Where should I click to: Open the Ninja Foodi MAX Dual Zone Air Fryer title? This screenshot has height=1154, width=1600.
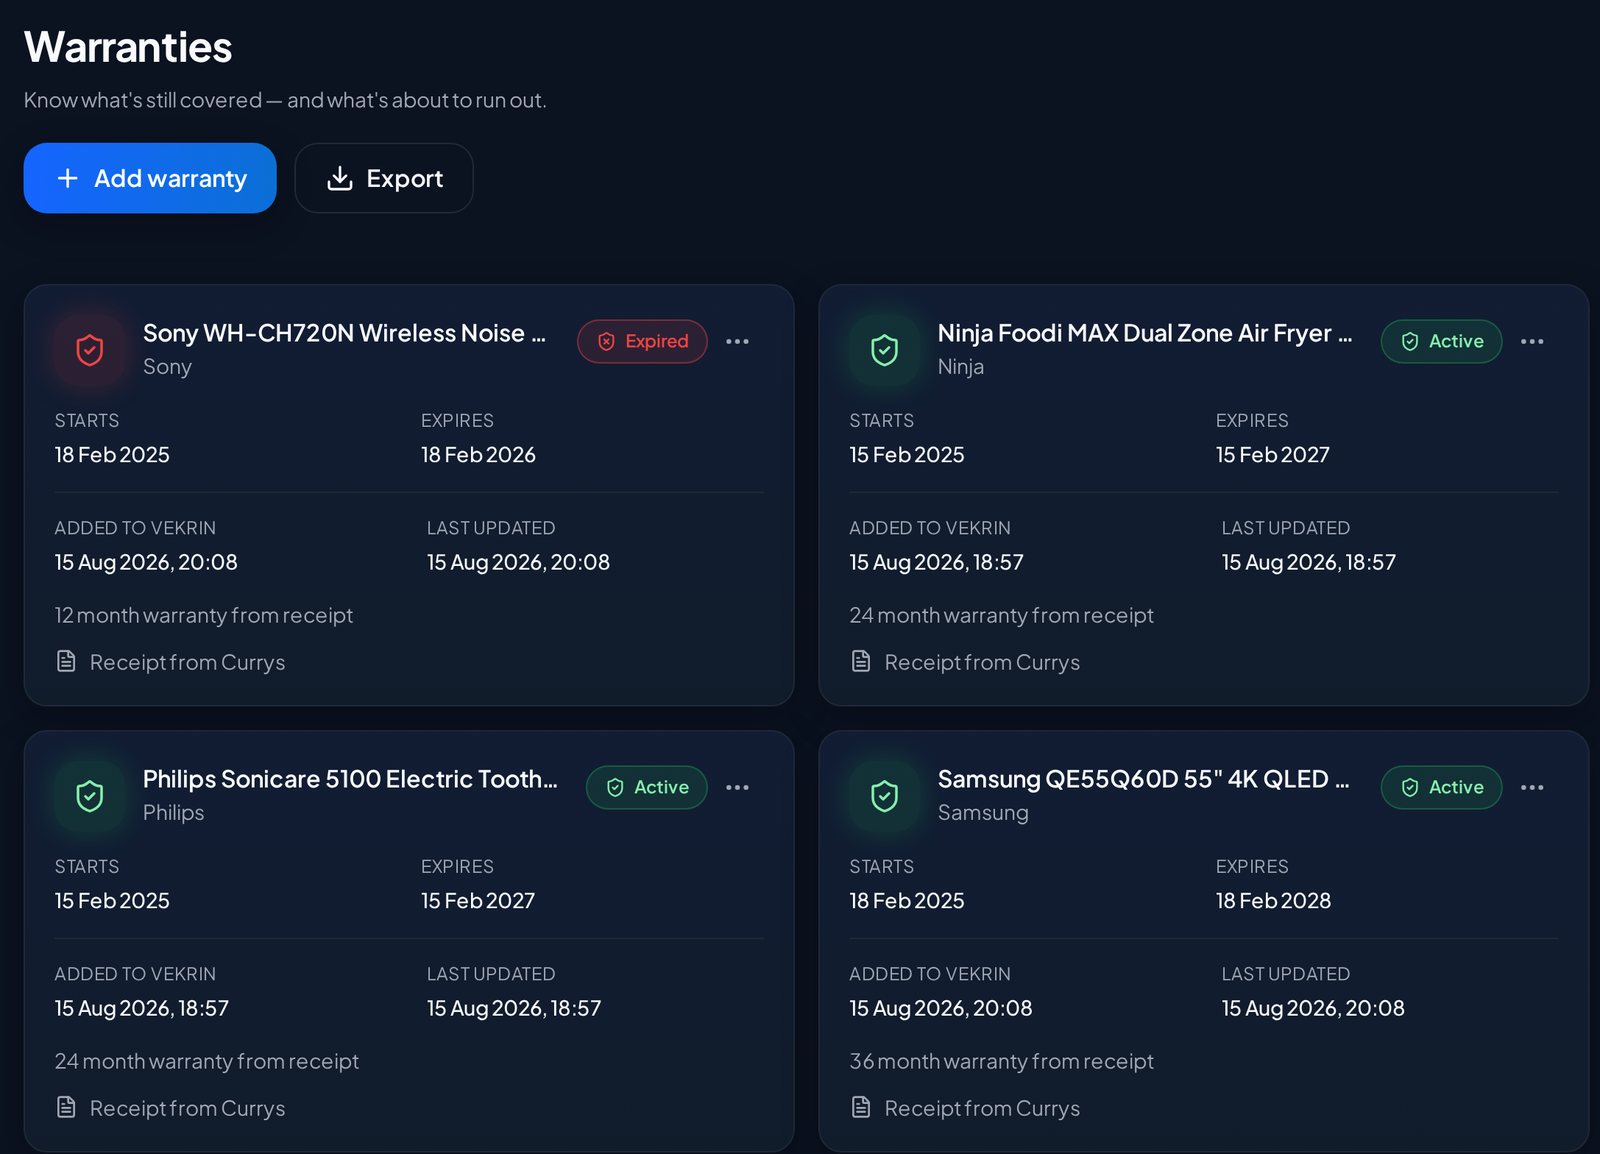click(1145, 333)
